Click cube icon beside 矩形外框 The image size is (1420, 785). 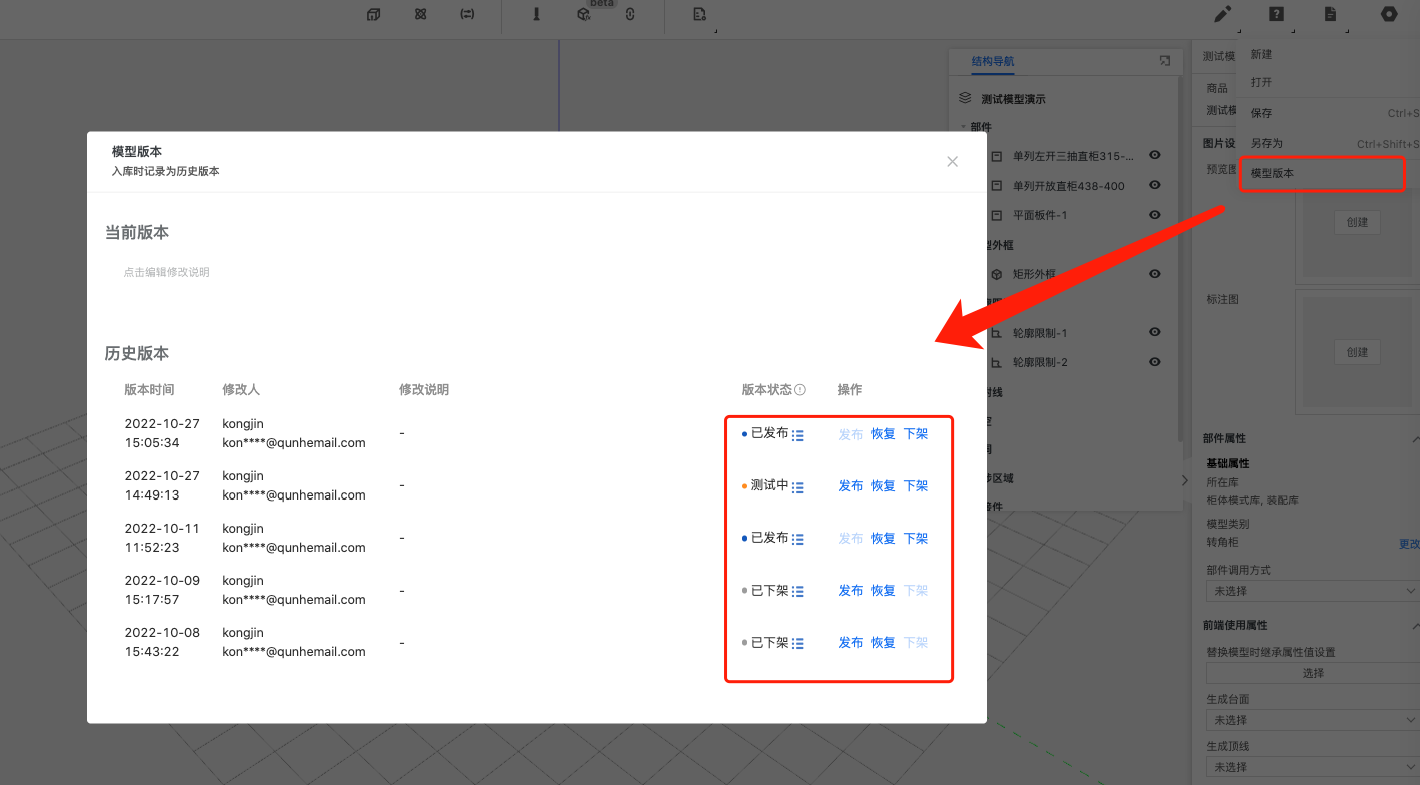point(997,274)
